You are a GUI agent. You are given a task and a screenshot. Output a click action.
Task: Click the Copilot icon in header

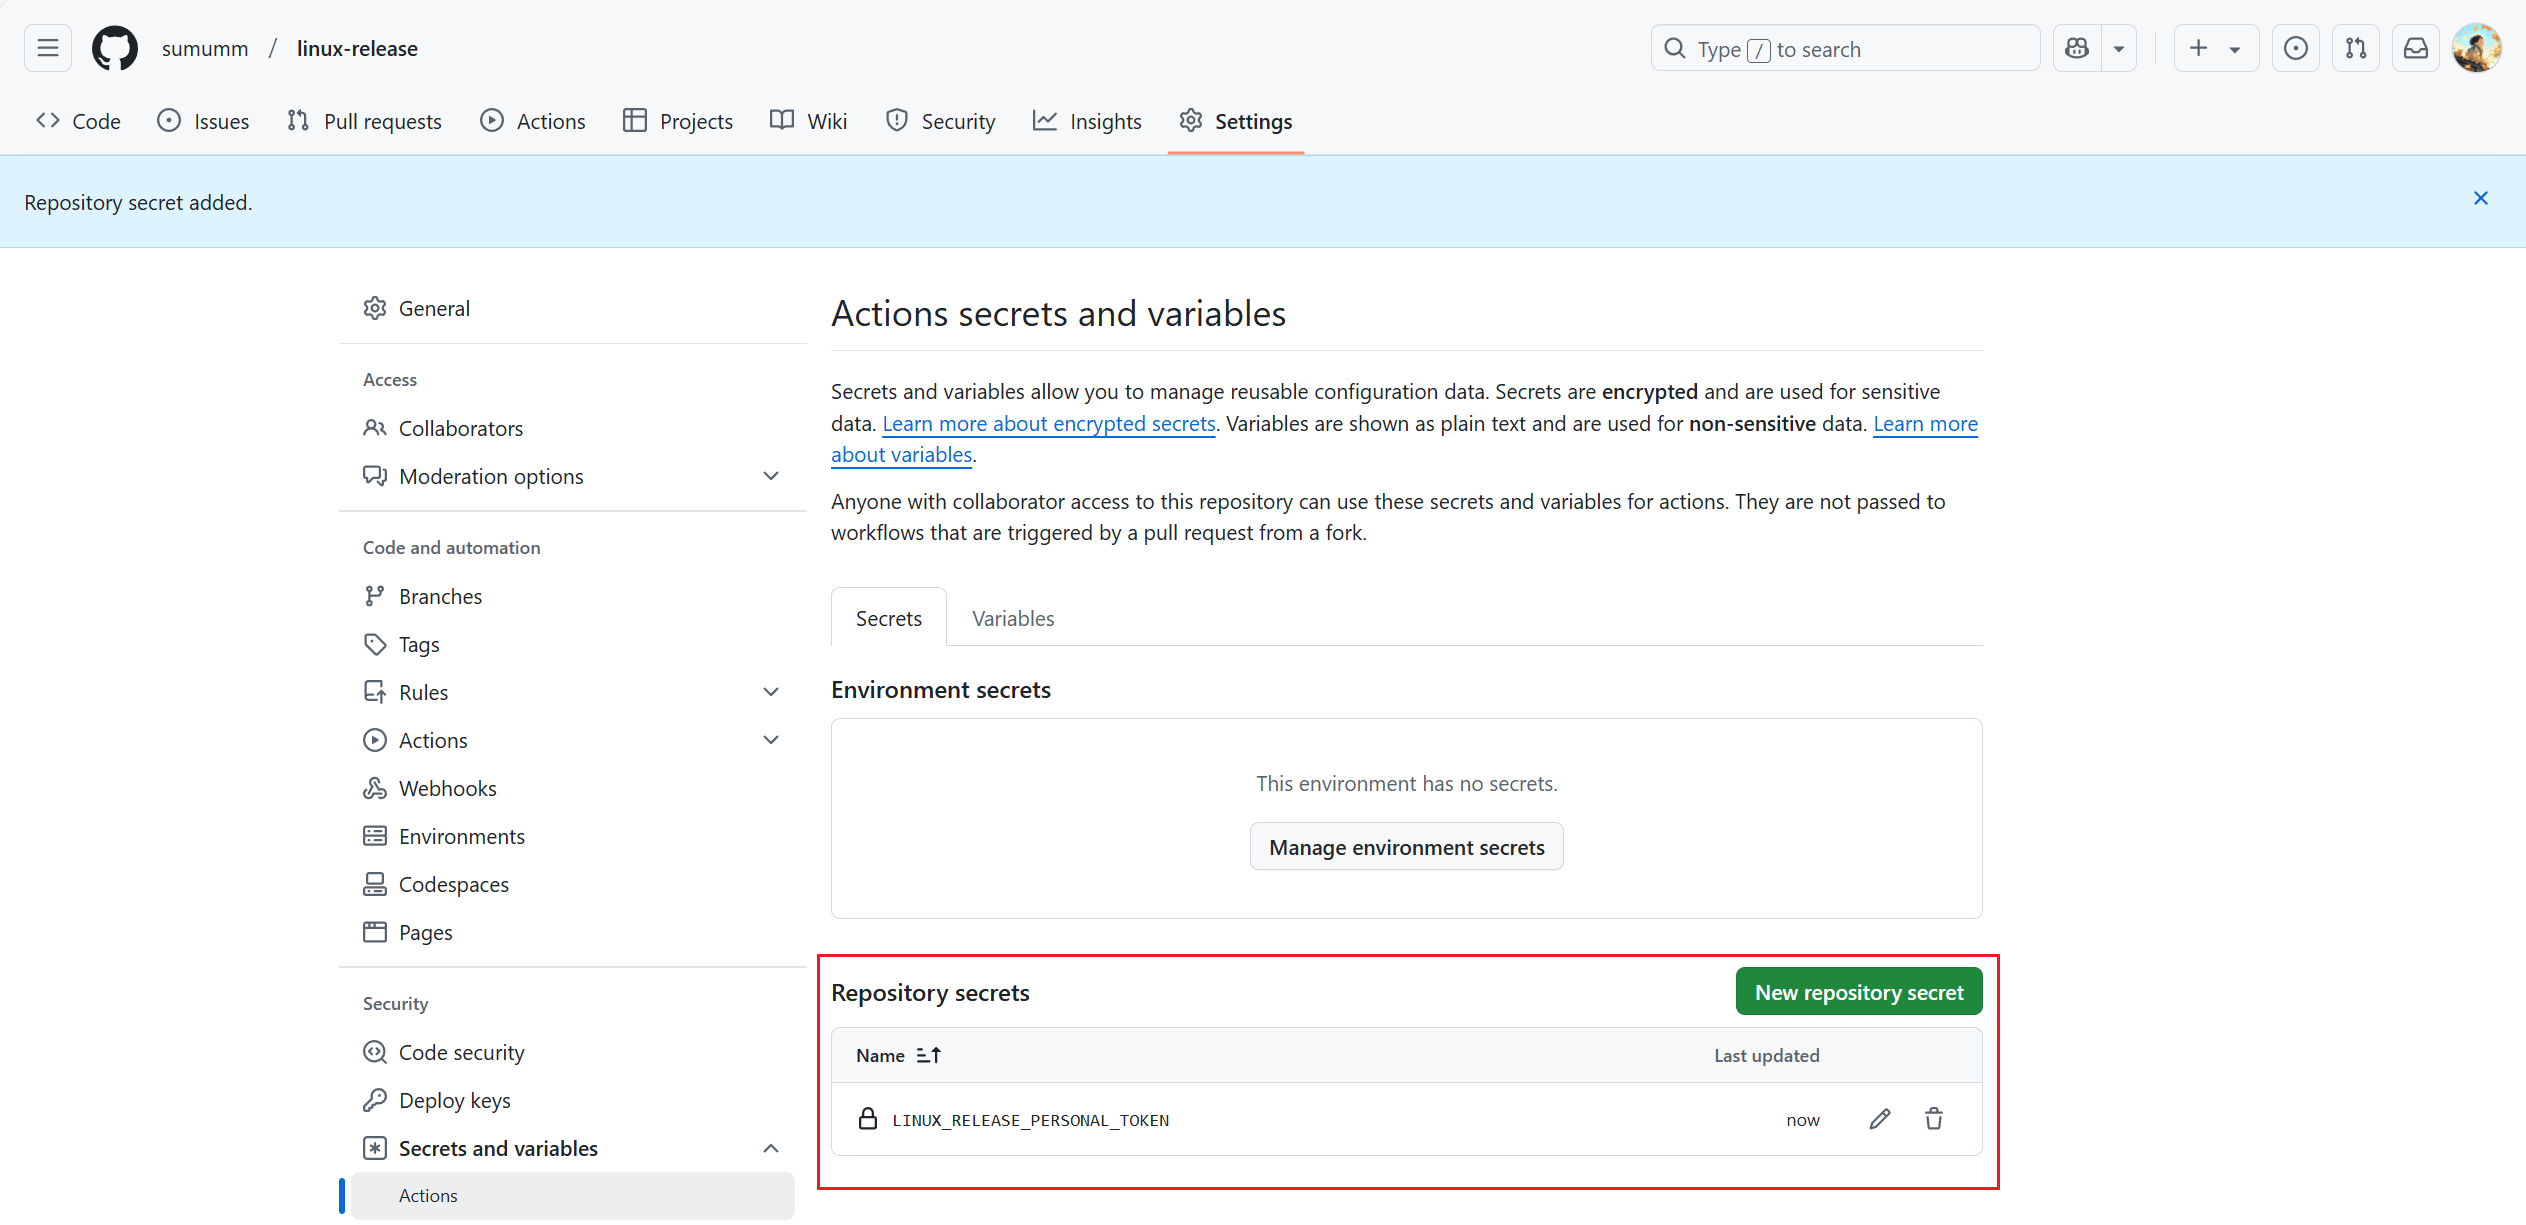click(2077, 48)
